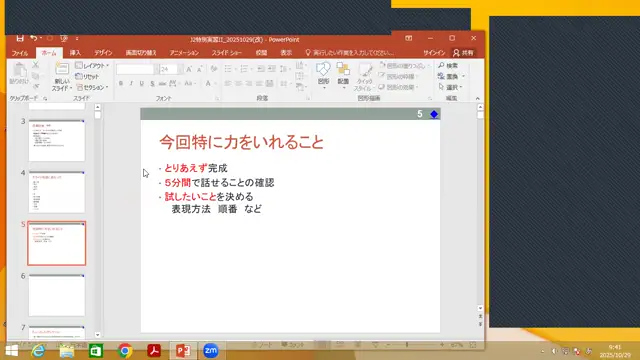640x360 pixels.
Task: Change text case with Aa button
Action: 189,83
